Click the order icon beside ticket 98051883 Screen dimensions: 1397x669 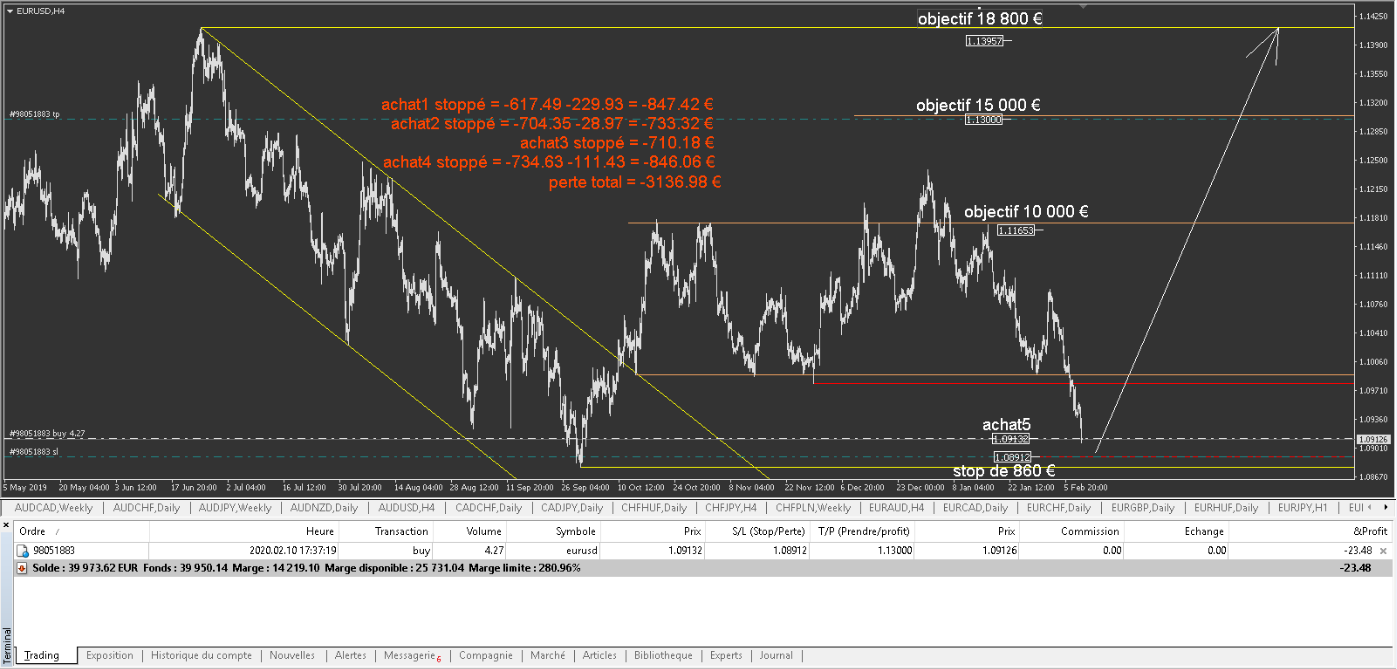pyautogui.click(x=22, y=551)
